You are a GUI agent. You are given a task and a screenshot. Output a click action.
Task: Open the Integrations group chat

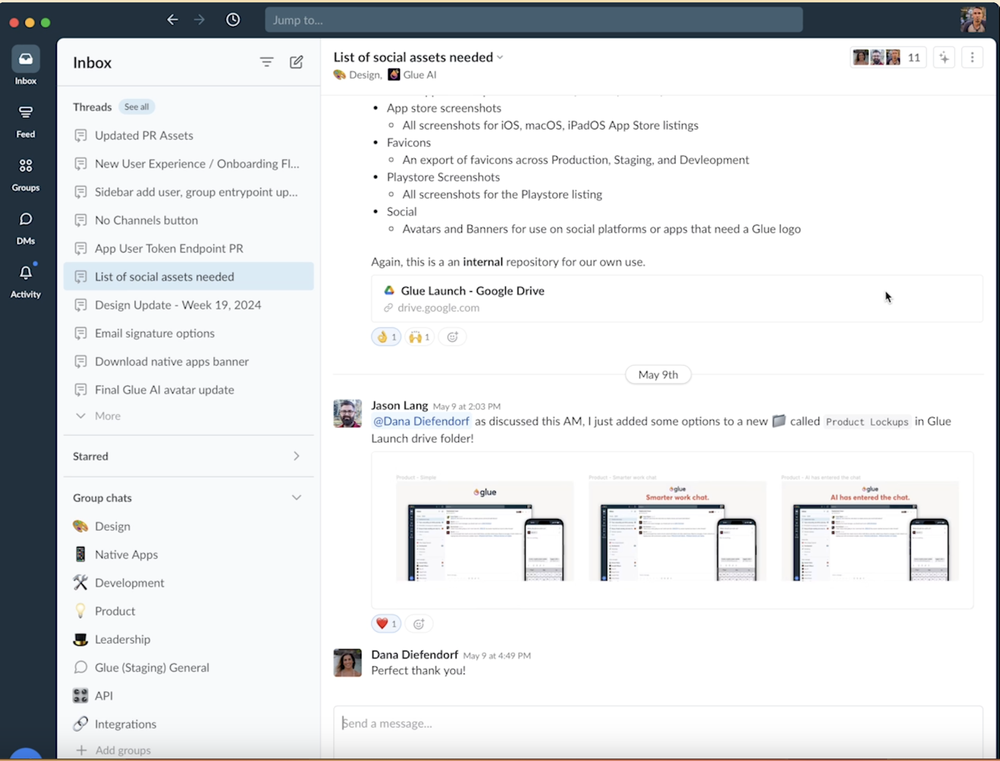(189, 724)
